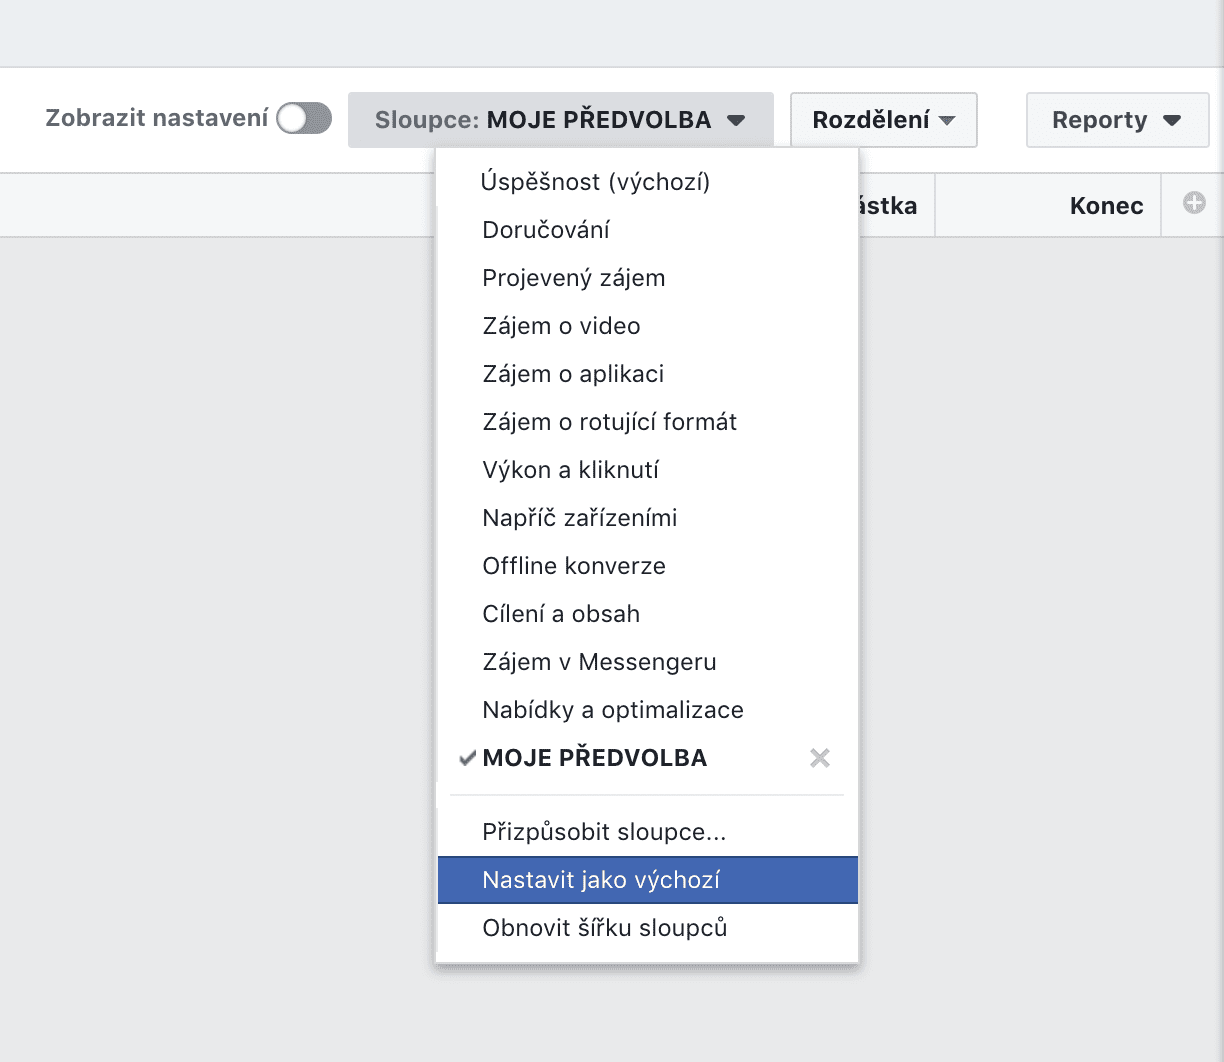The image size is (1224, 1062).
Task: Choose Zájem o aplikaci preset
Action: tap(573, 374)
